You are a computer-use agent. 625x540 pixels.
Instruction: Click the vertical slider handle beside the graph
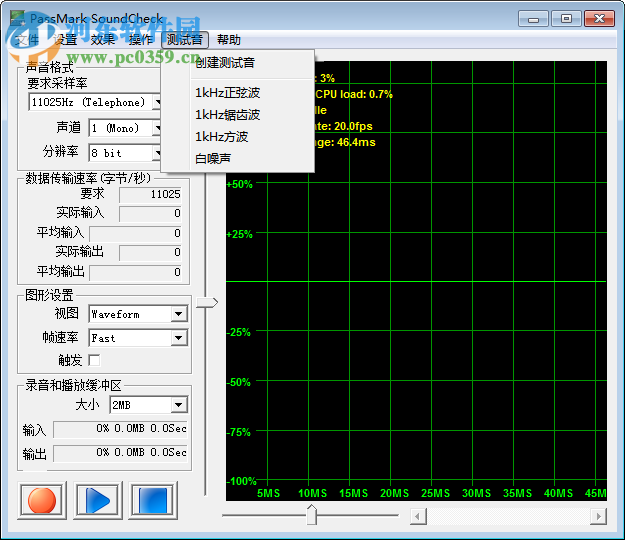[205, 302]
